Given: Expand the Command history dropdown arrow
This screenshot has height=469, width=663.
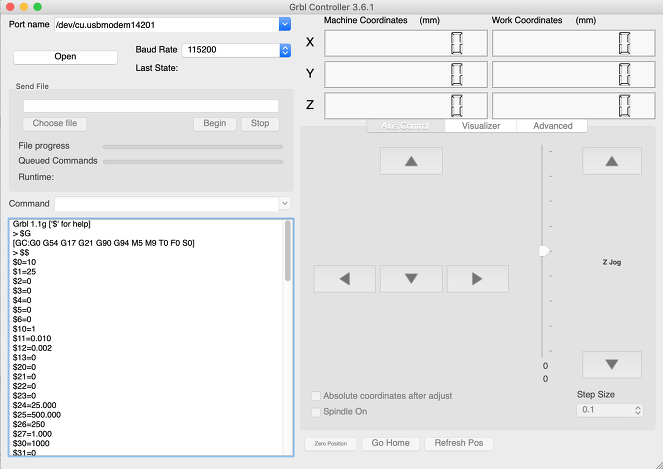Looking at the screenshot, I should tap(285, 203).
